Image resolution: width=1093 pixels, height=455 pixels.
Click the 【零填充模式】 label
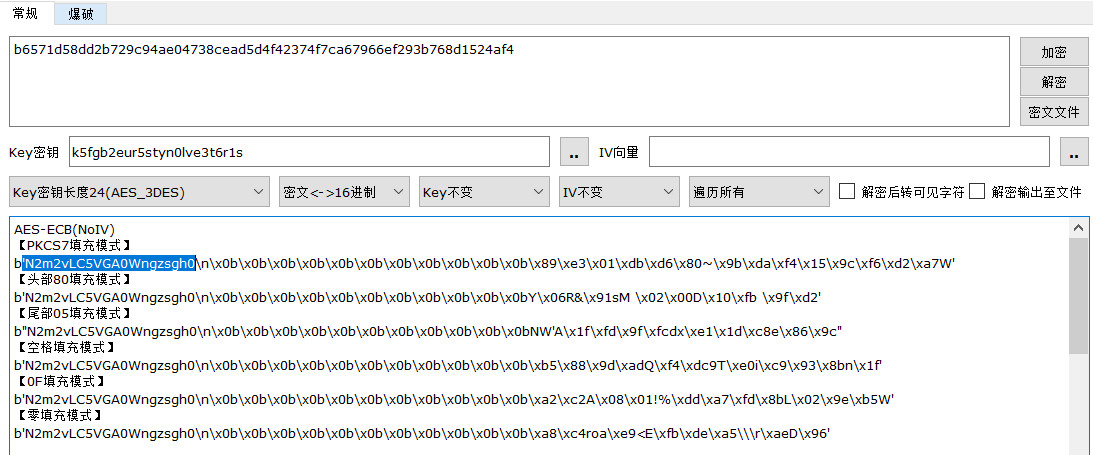[x=57, y=416]
